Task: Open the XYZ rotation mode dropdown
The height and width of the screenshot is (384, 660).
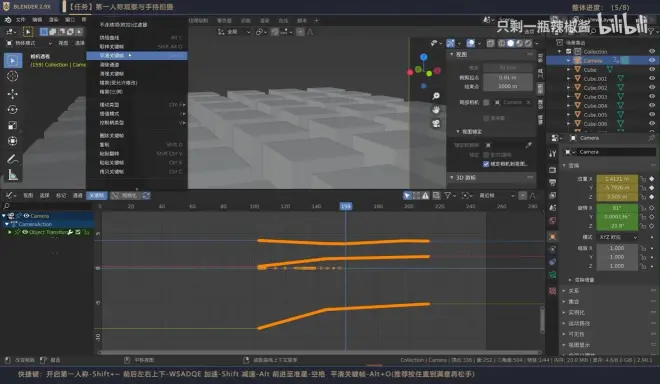Action: click(x=617, y=237)
